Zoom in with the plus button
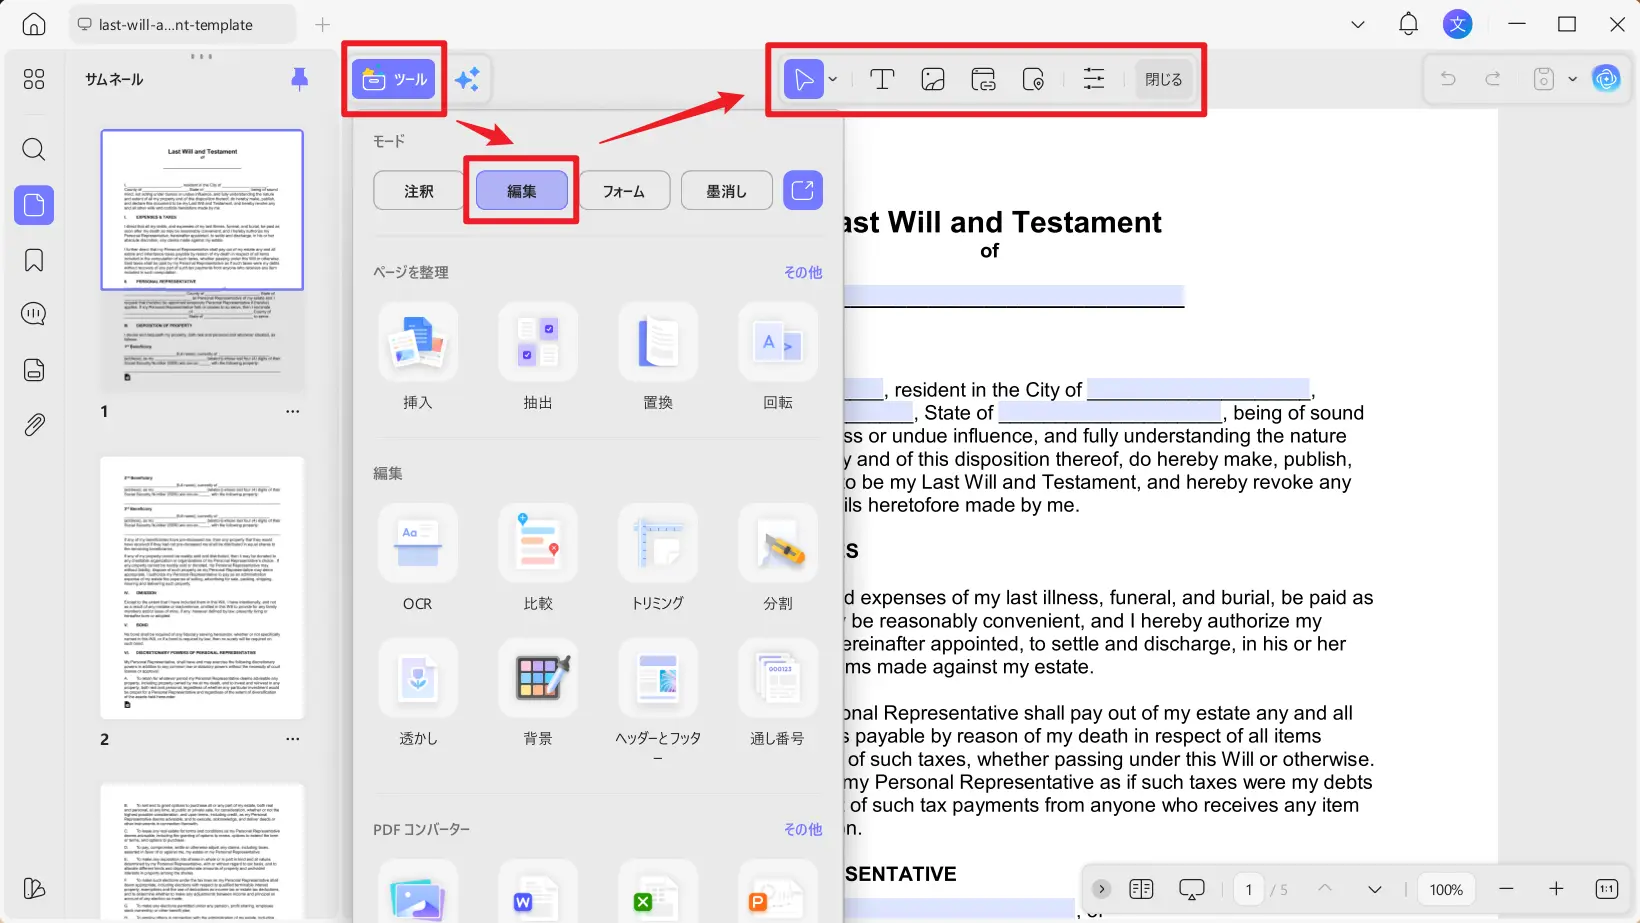The image size is (1640, 923). [x=1556, y=889]
